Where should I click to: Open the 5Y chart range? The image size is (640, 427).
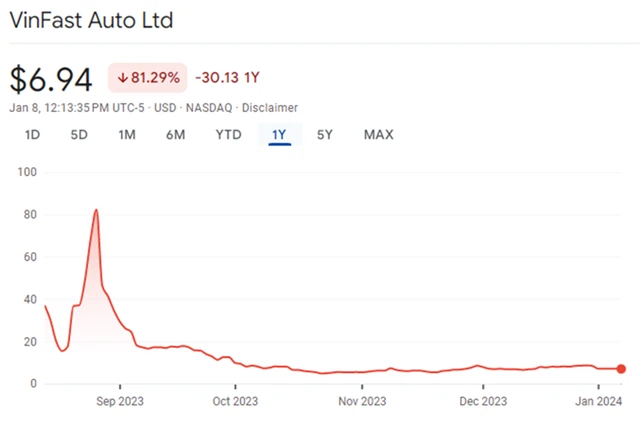[x=324, y=135]
